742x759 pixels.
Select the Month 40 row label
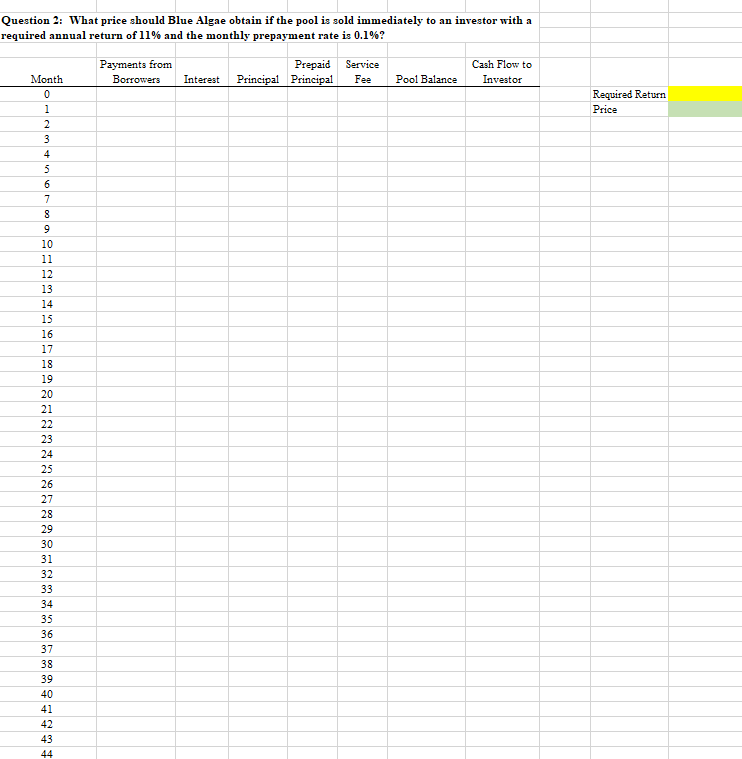tap(47, 694)
